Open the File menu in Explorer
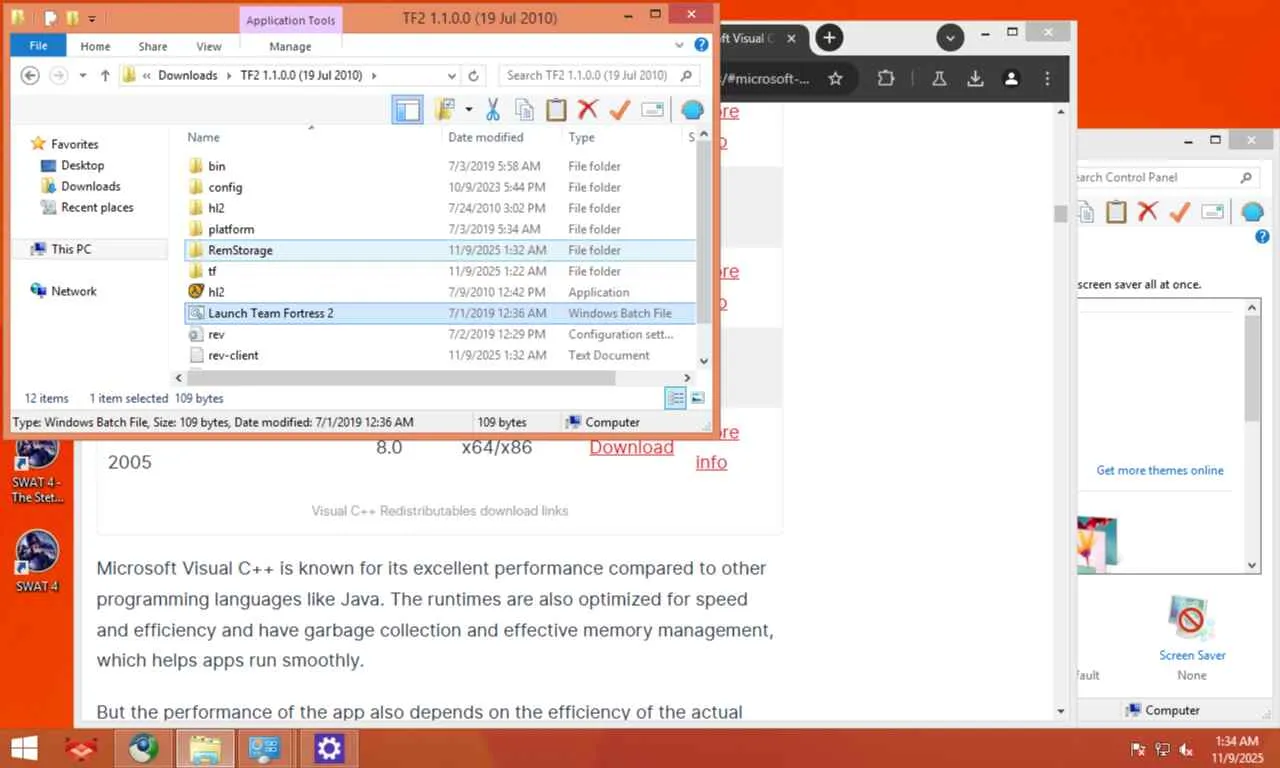The width and height of the screenshot is (1280, 768). (x=38, y=46)
